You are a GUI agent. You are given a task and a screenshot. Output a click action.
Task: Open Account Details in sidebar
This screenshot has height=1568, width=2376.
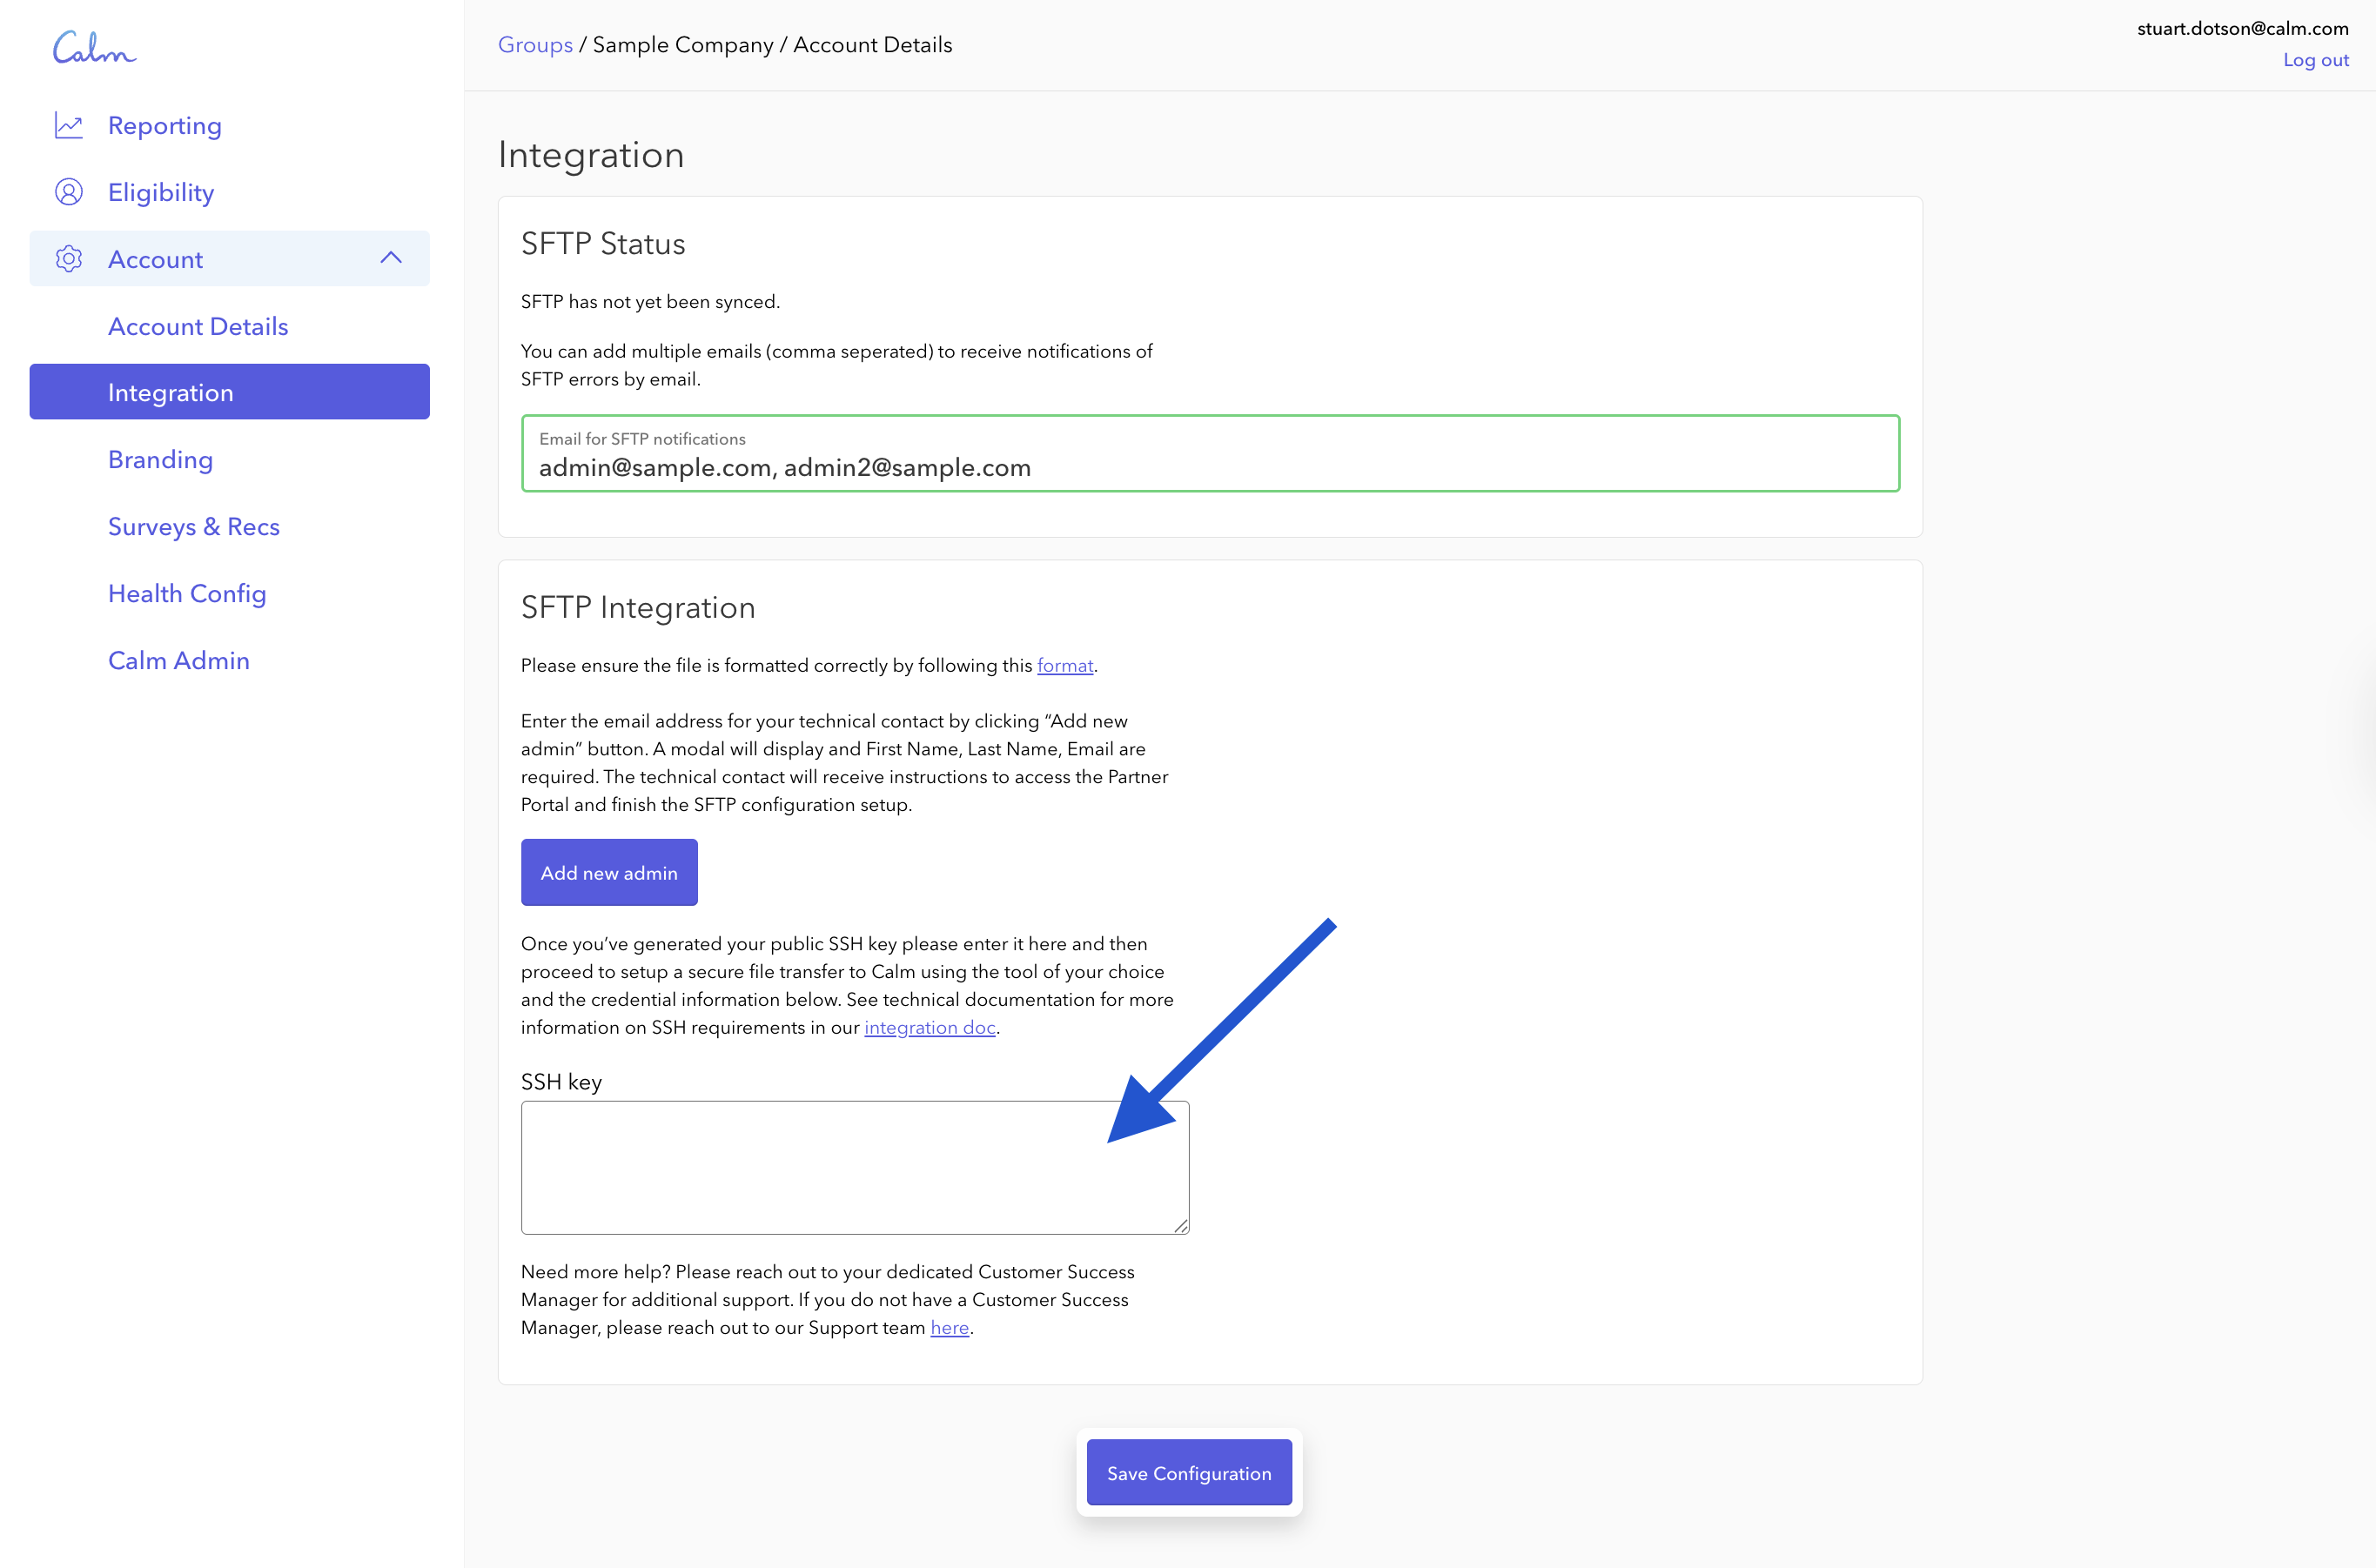click(198, 326)
